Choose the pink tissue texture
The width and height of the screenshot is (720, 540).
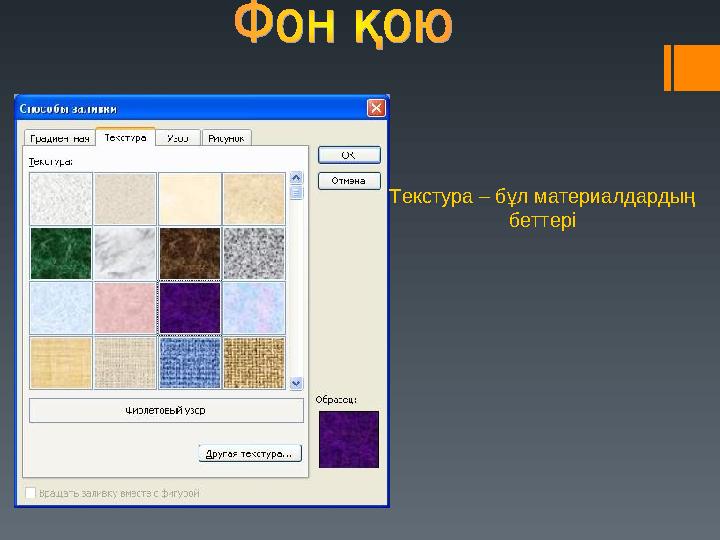(x=125, y=308)
